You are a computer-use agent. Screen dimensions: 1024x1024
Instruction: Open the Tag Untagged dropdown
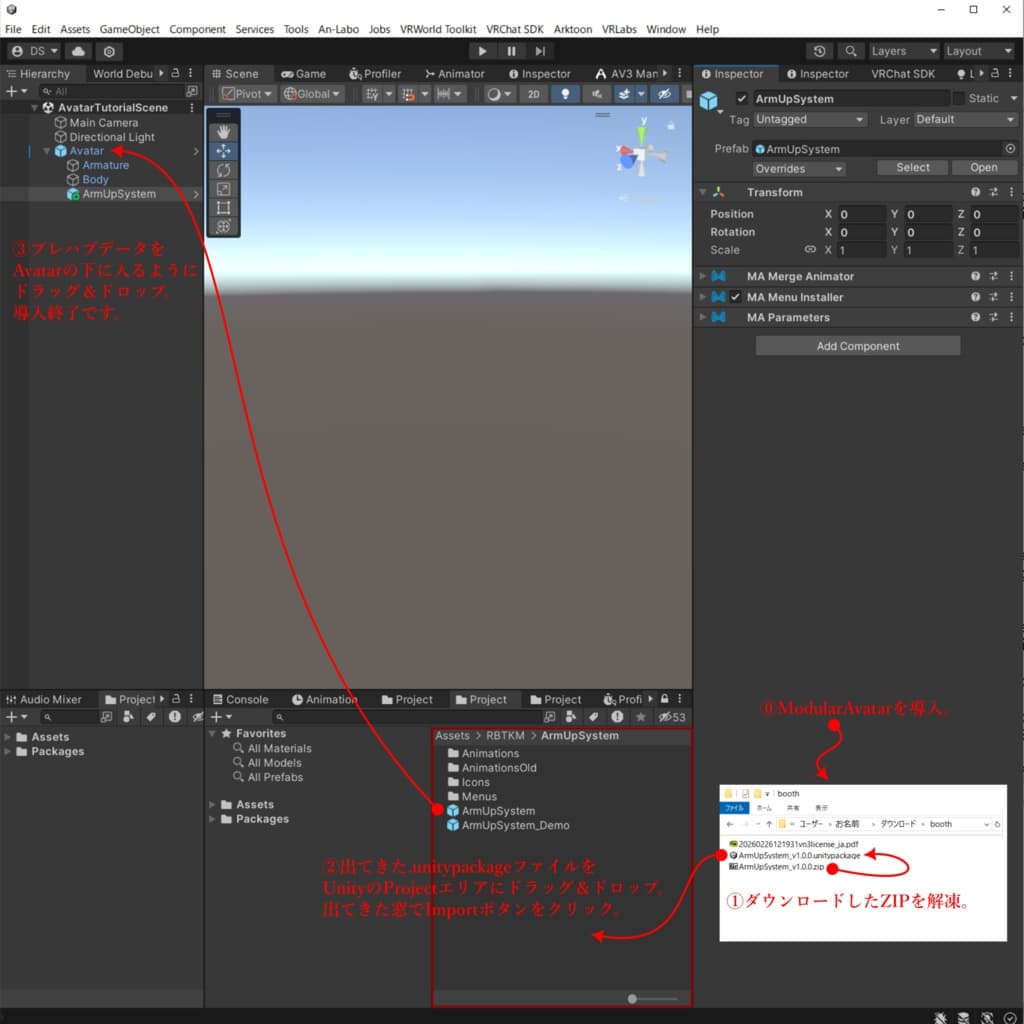coord(810,120)
